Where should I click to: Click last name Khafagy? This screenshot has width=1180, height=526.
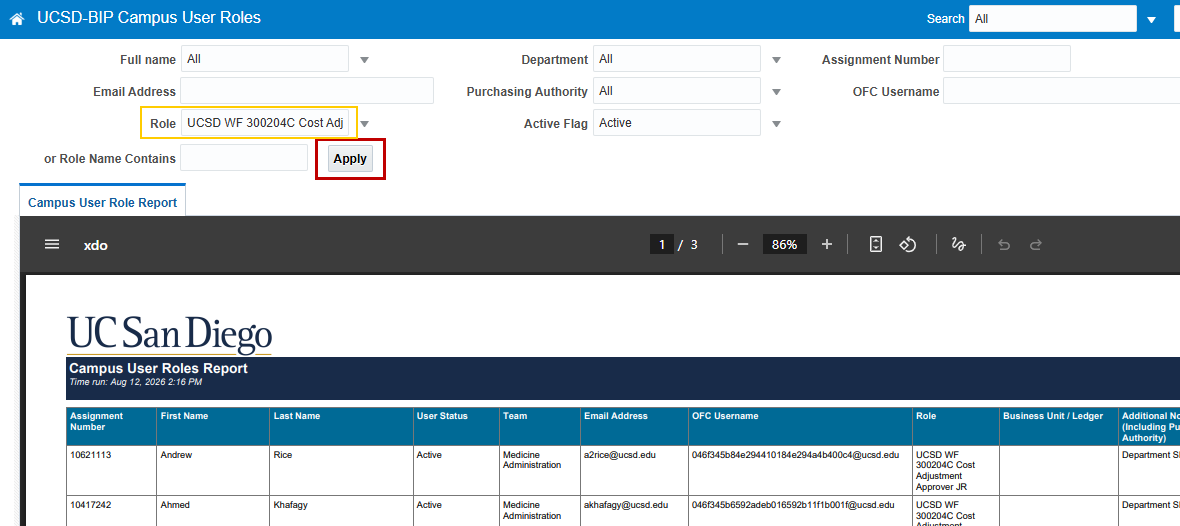pos(290,505)
